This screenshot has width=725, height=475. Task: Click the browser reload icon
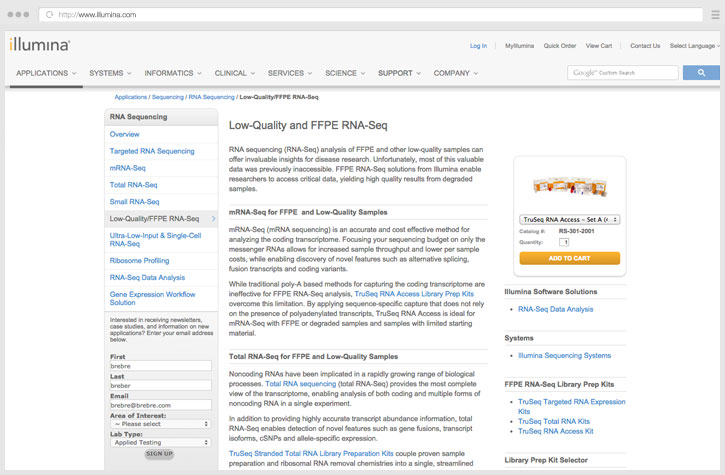click(x=49, y=15)
